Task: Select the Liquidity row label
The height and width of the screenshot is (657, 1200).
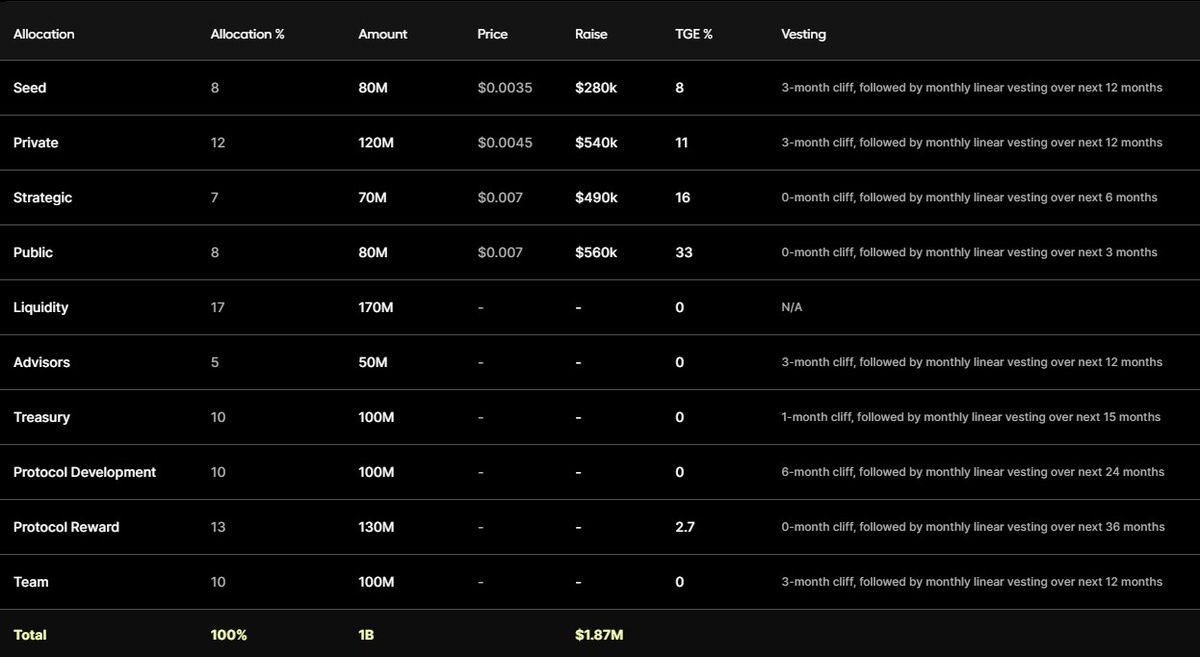Action: [41, 307]
